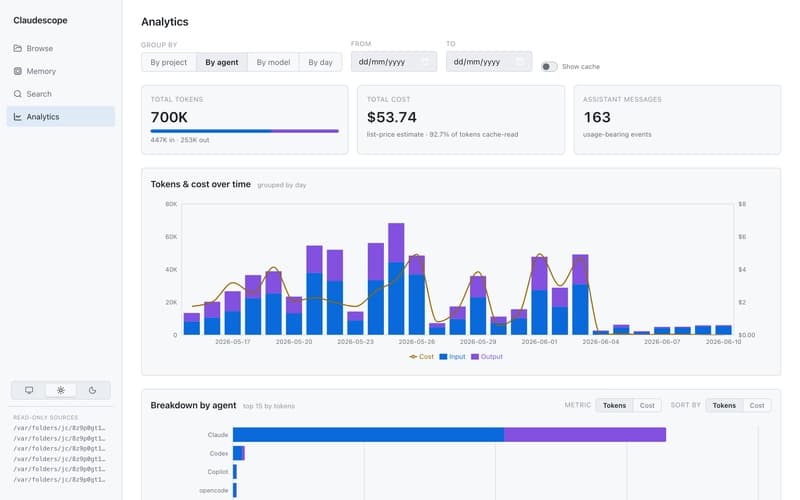Click the Claude bar in agent breakdown
This screenshot has width=800, height=500.
pyautogui.click(x=449, y=435)
